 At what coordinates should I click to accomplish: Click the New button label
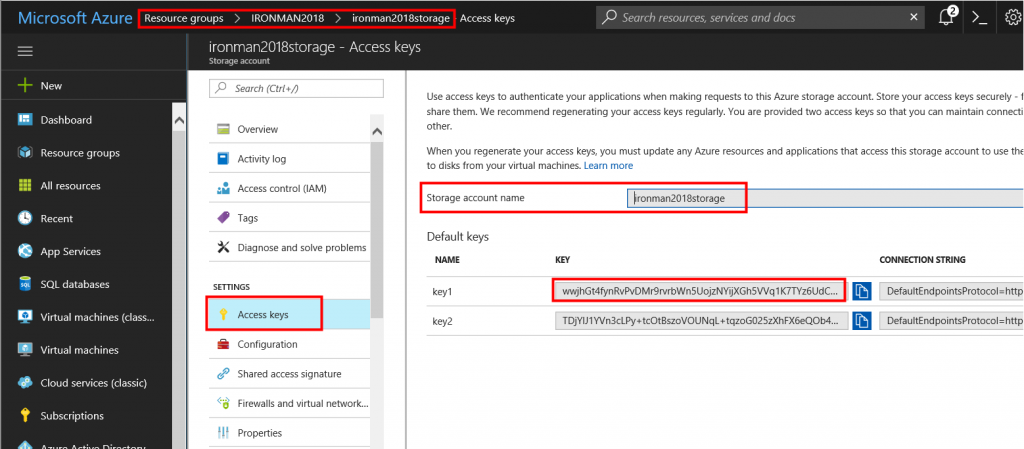point(52,85)
